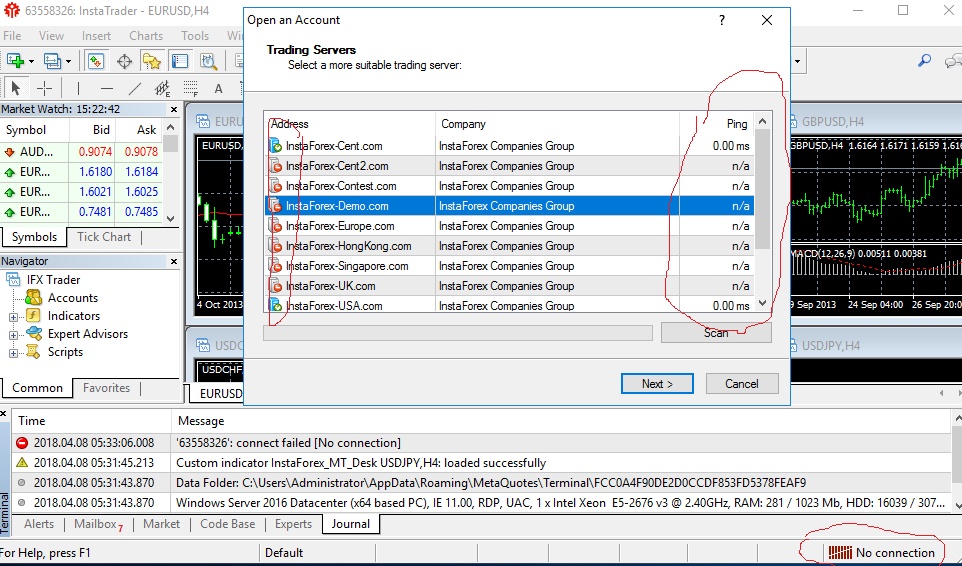The width and height of the screenshot is (962, 566).
Task: Click the 'connect failed' journal message
Action: [288, 443]
